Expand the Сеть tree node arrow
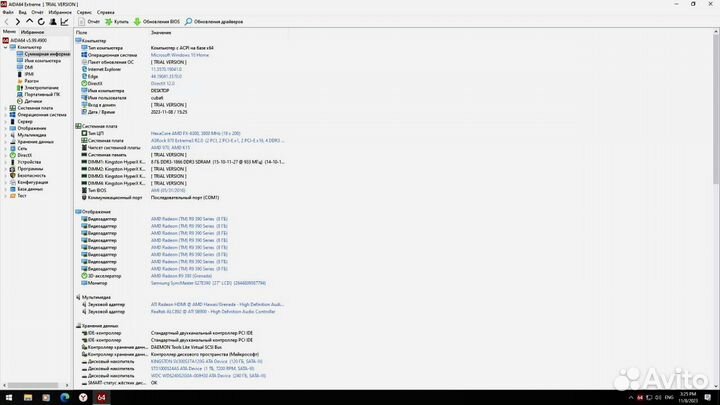Image resolution: width=720 pixels, height=405 pixels. pyautogui.click(x=6, y=148)
